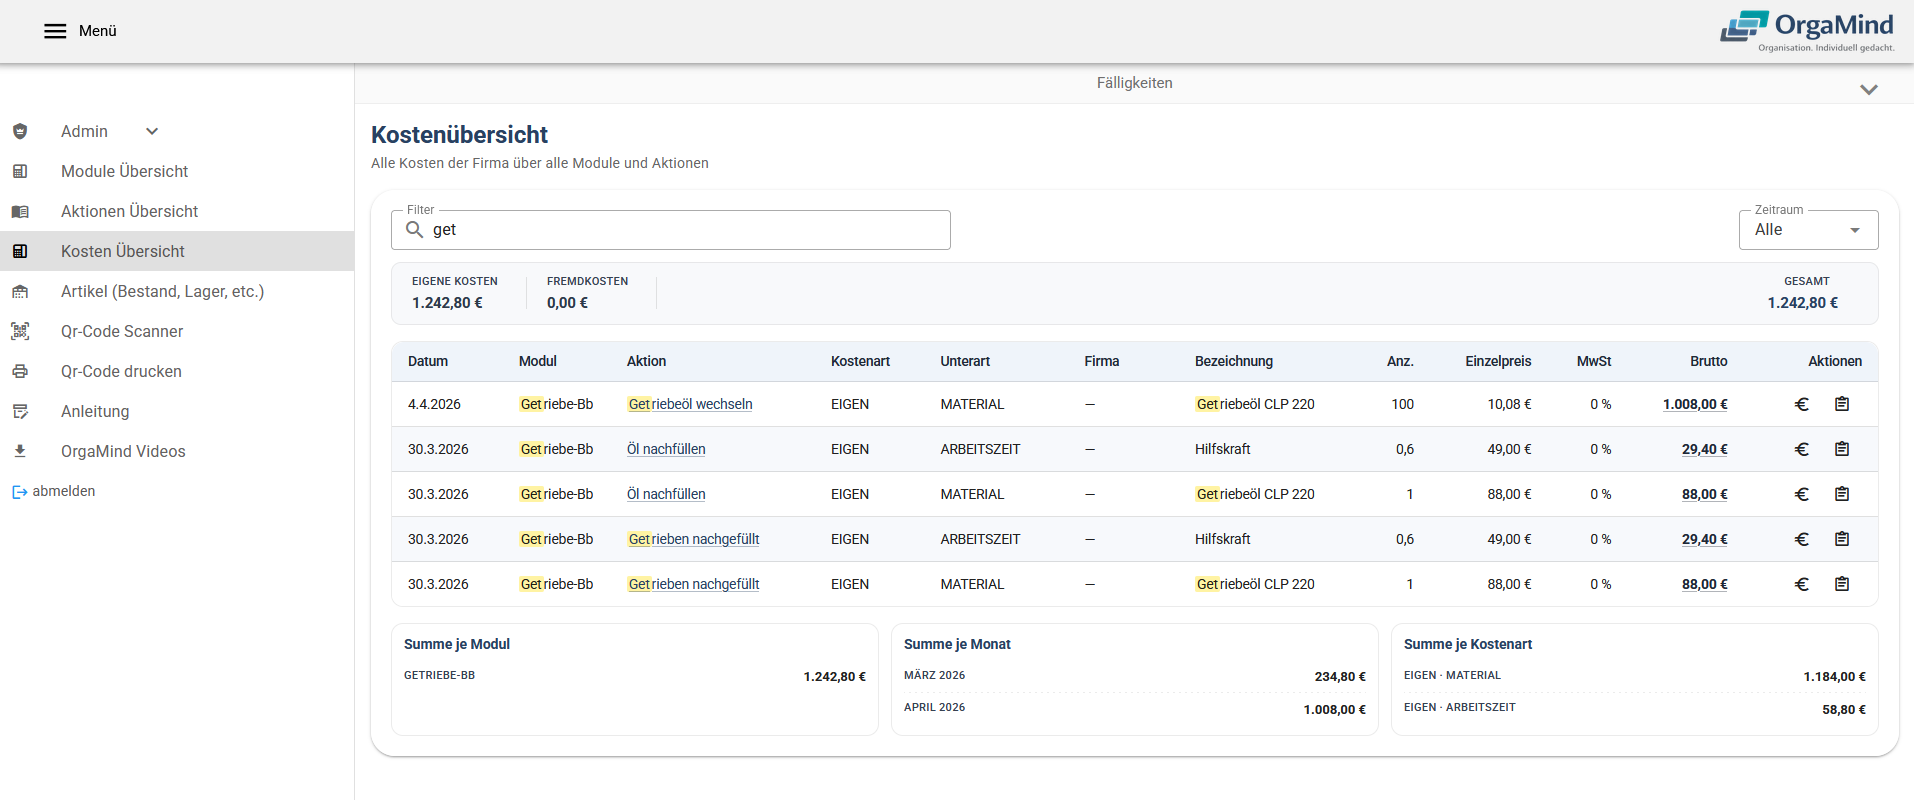Expand the Admin menu chevron
1914x800 pixels.
pyautogui.click(x=152, y=131)
